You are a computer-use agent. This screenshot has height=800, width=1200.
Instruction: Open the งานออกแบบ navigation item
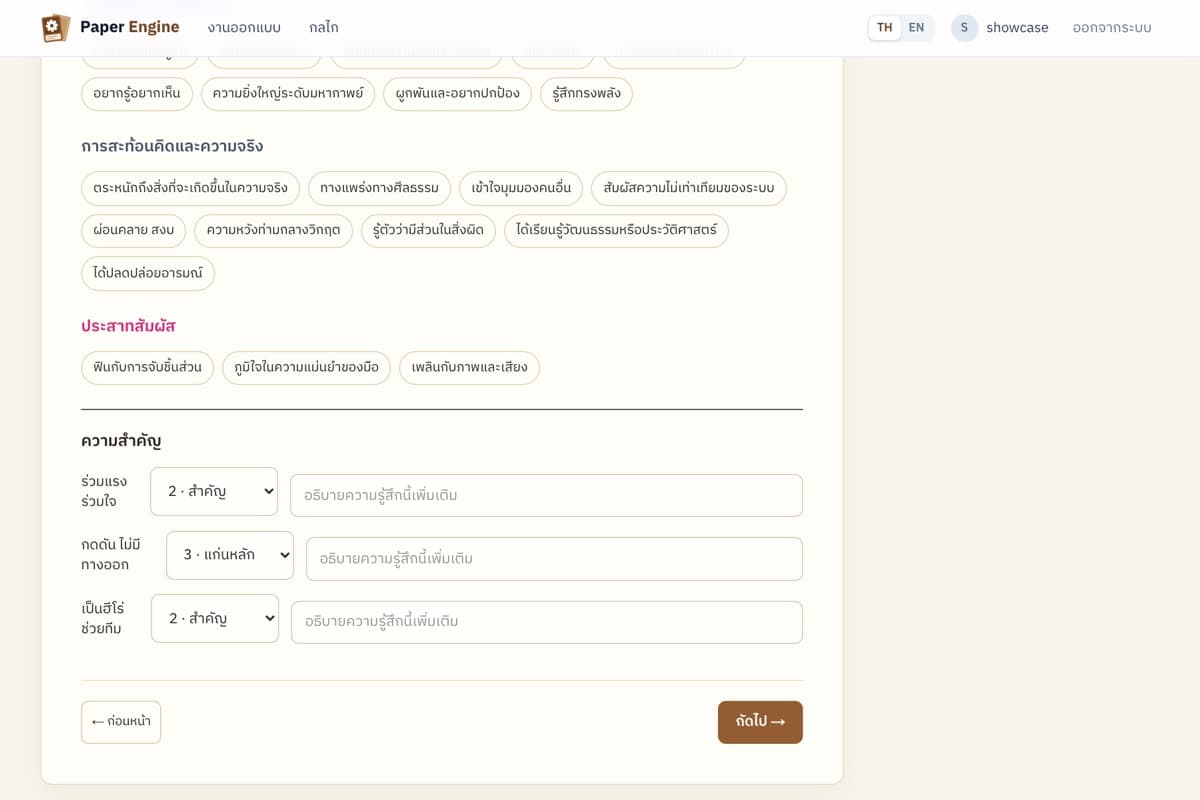tap(244, 28)
